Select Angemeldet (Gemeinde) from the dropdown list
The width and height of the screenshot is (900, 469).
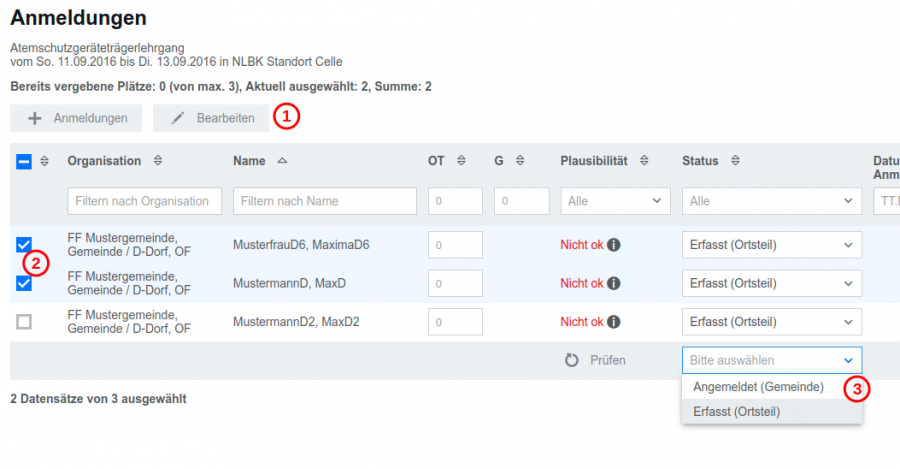pyautogui.click(x=759, y=387)
